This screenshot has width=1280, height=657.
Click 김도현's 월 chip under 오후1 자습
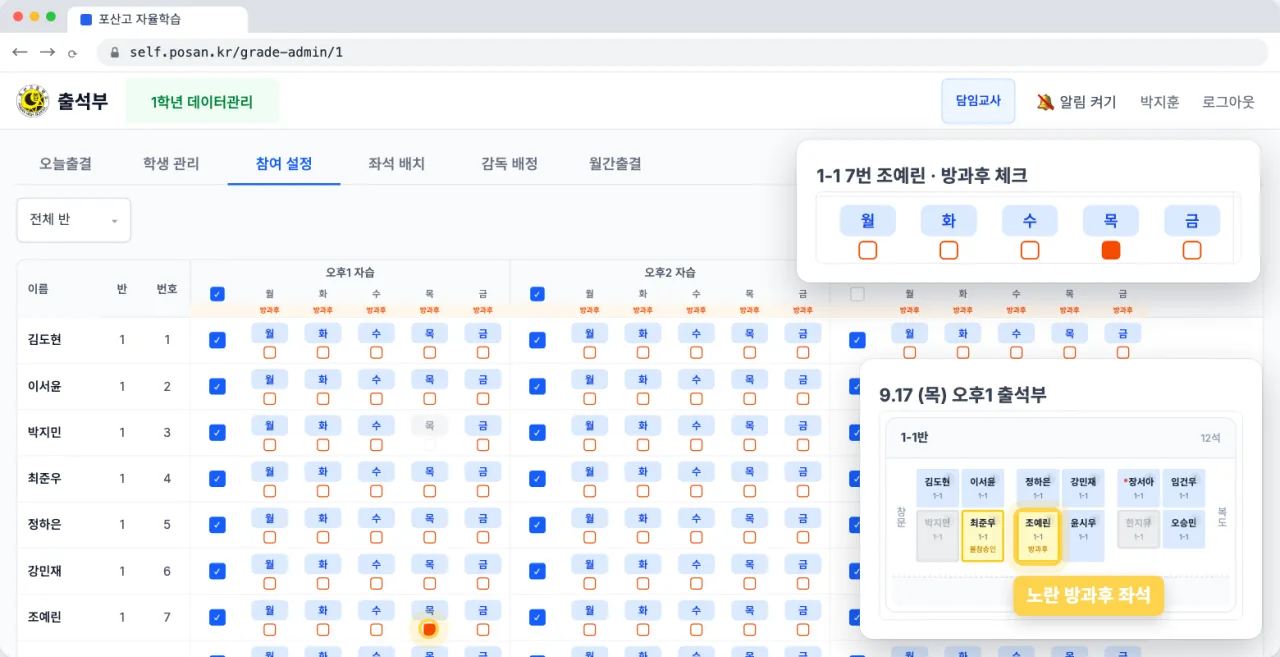pos(270,334)
